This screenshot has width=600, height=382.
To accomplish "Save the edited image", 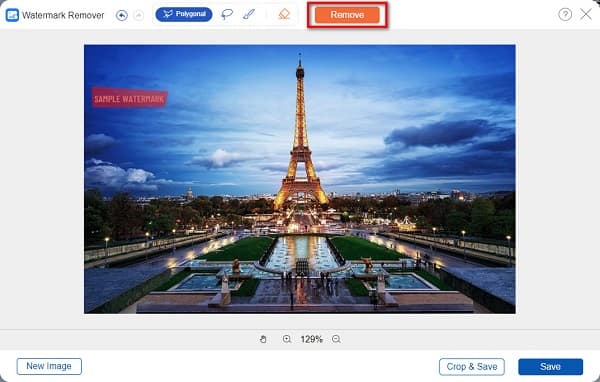I will click(x=550, y=367).
